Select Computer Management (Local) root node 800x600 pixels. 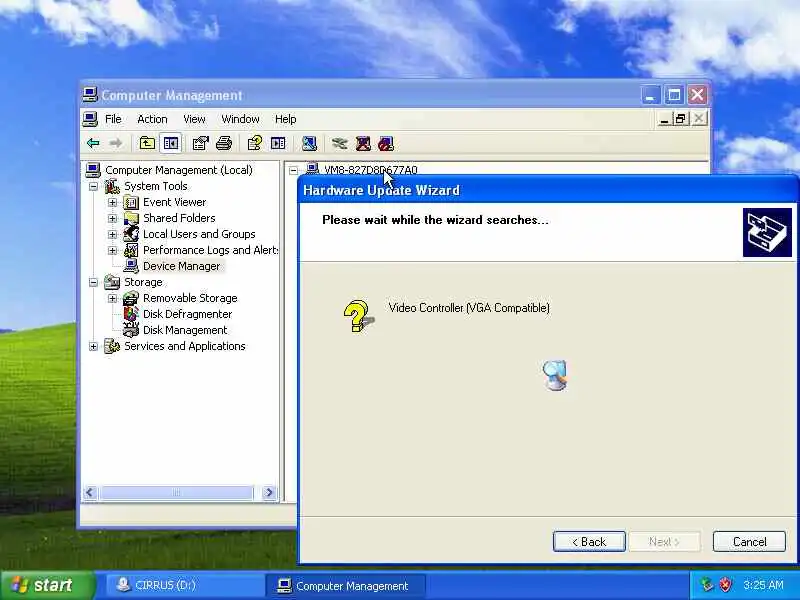(179, 170)
